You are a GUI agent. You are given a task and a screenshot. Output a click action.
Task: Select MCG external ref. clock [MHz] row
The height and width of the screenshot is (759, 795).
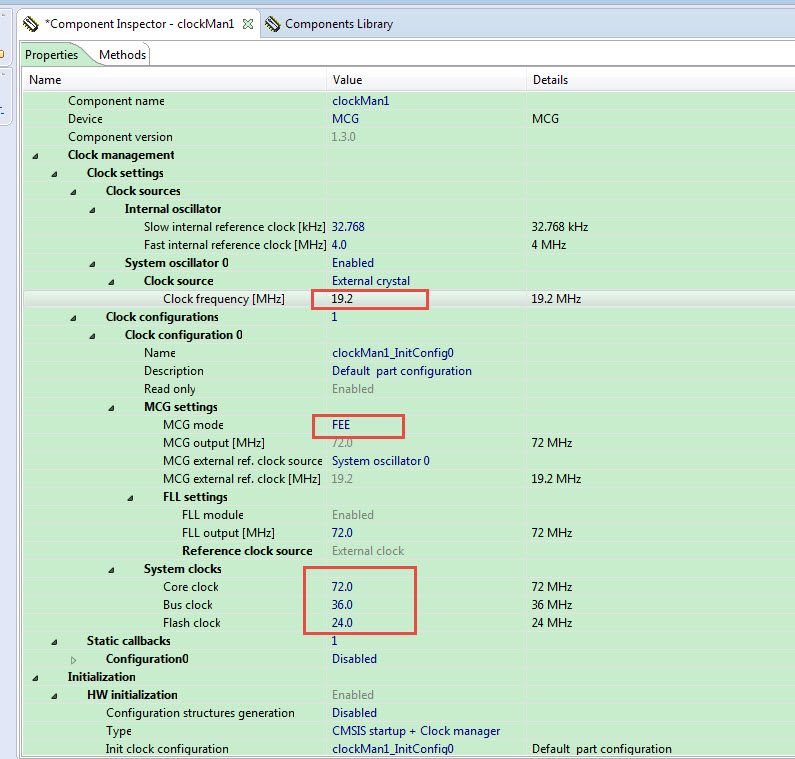coord(409,479)
